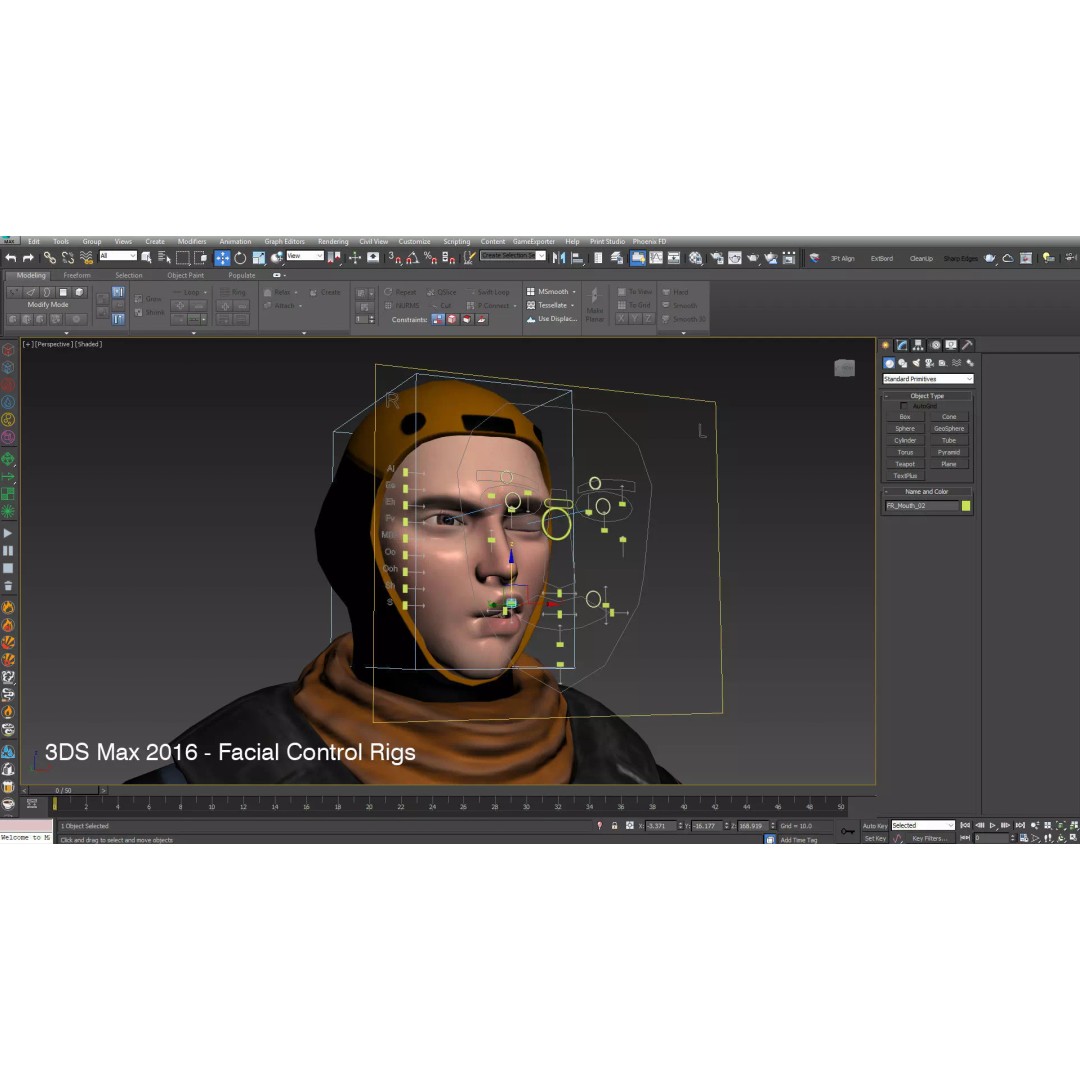Choose the Select Object tool
Screen dimensions: 1080x1080
(x=146, y=258)
